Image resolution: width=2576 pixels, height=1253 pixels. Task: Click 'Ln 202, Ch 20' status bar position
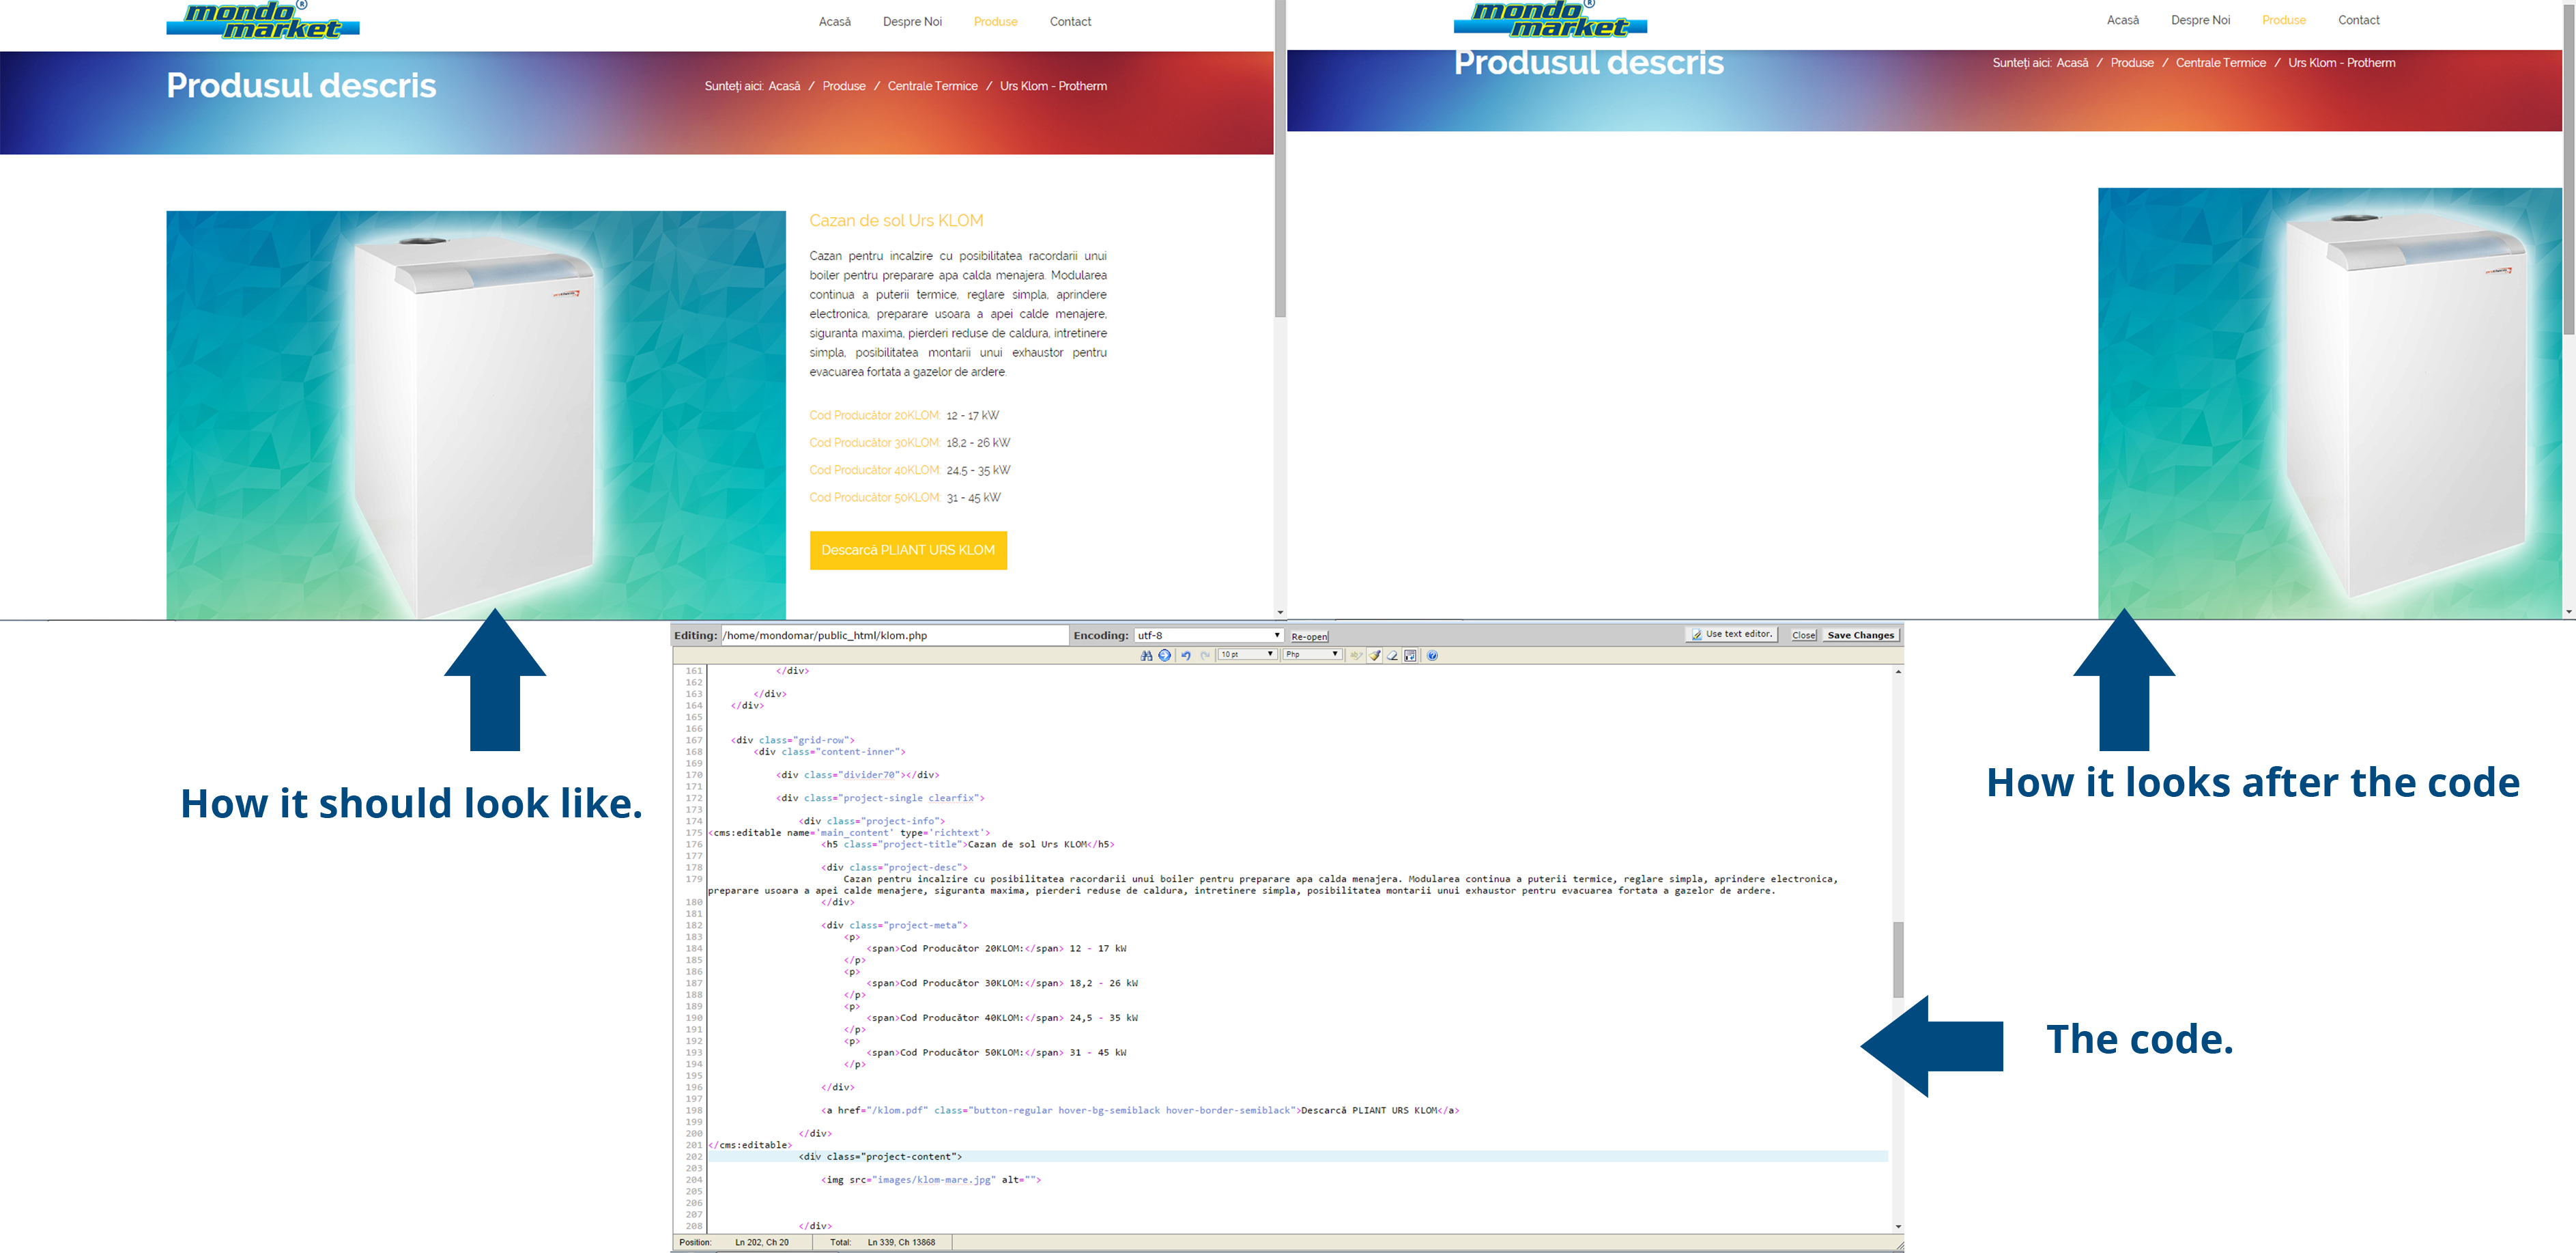761,1242
